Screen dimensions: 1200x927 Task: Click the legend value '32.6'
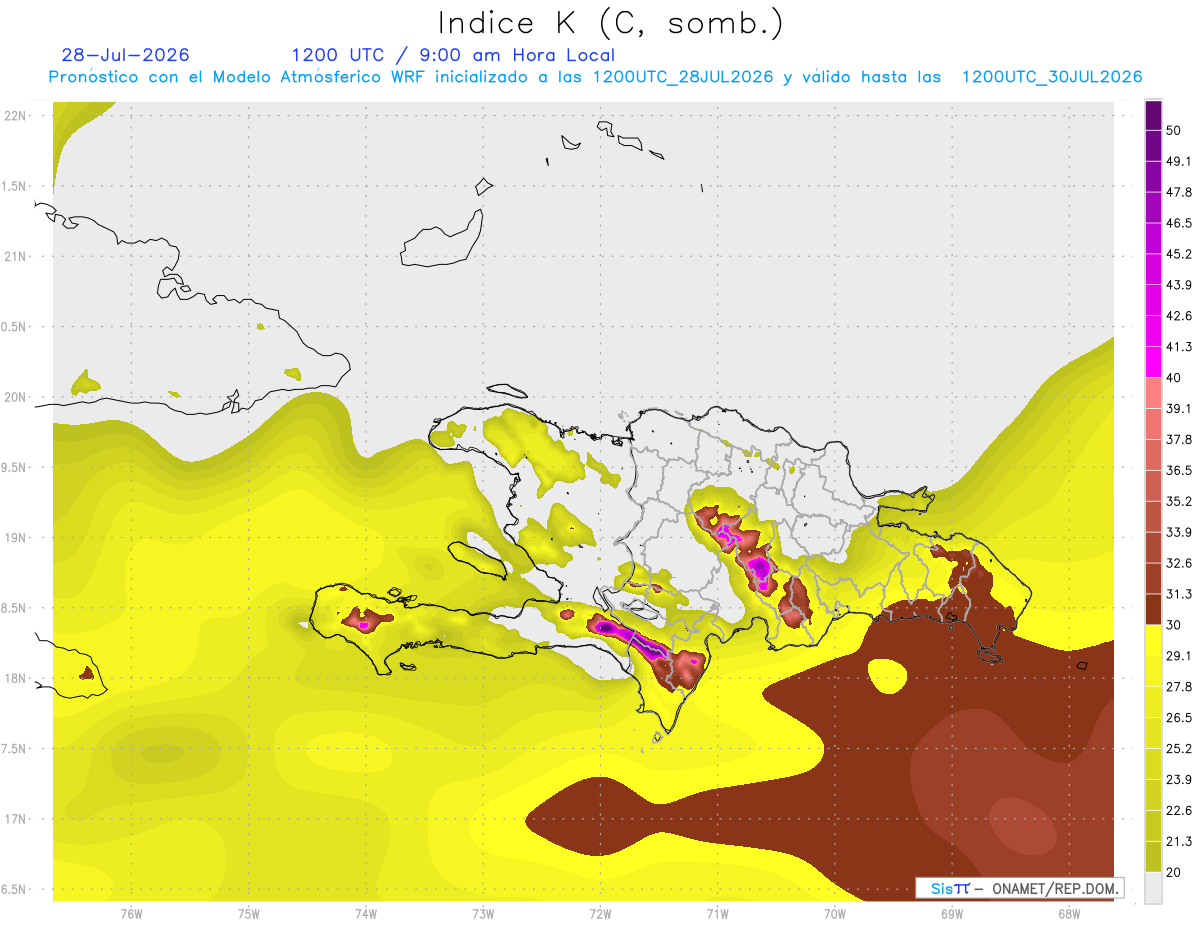coord(1179,563)
